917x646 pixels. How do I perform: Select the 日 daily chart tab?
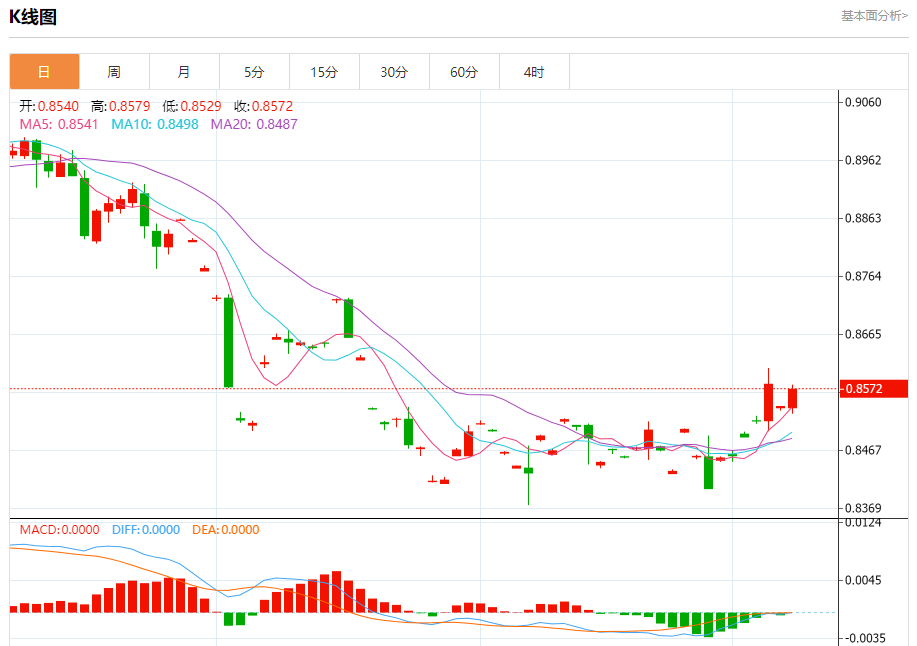click(44, 72)
